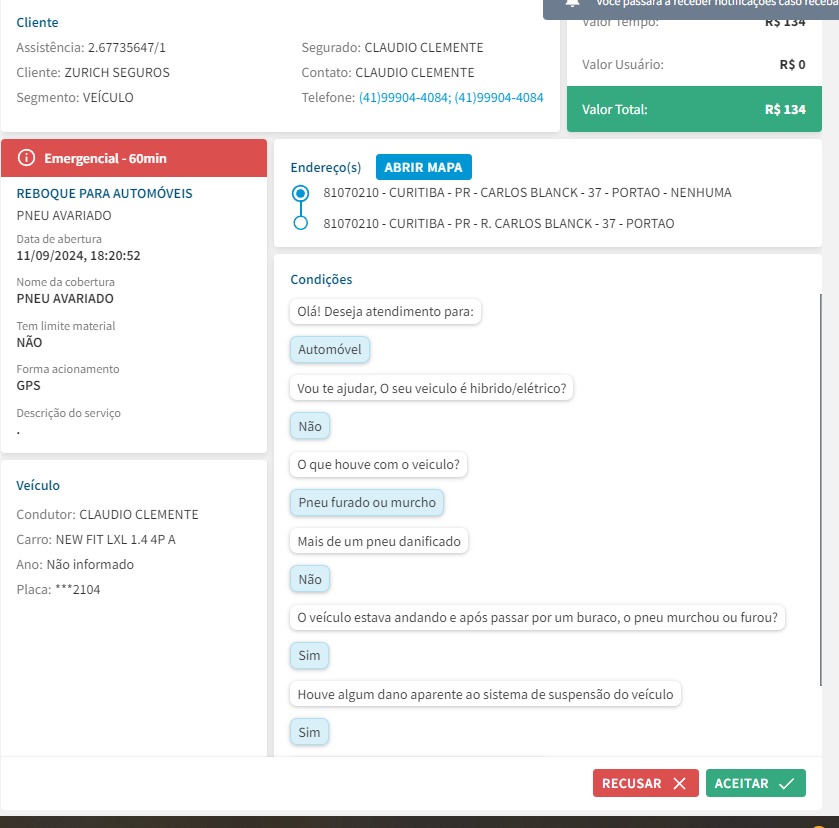Click 'Não' answer under hibrido/elétrico question
Image resolution: width=839 pixels, height=828 pixels.
310,426
